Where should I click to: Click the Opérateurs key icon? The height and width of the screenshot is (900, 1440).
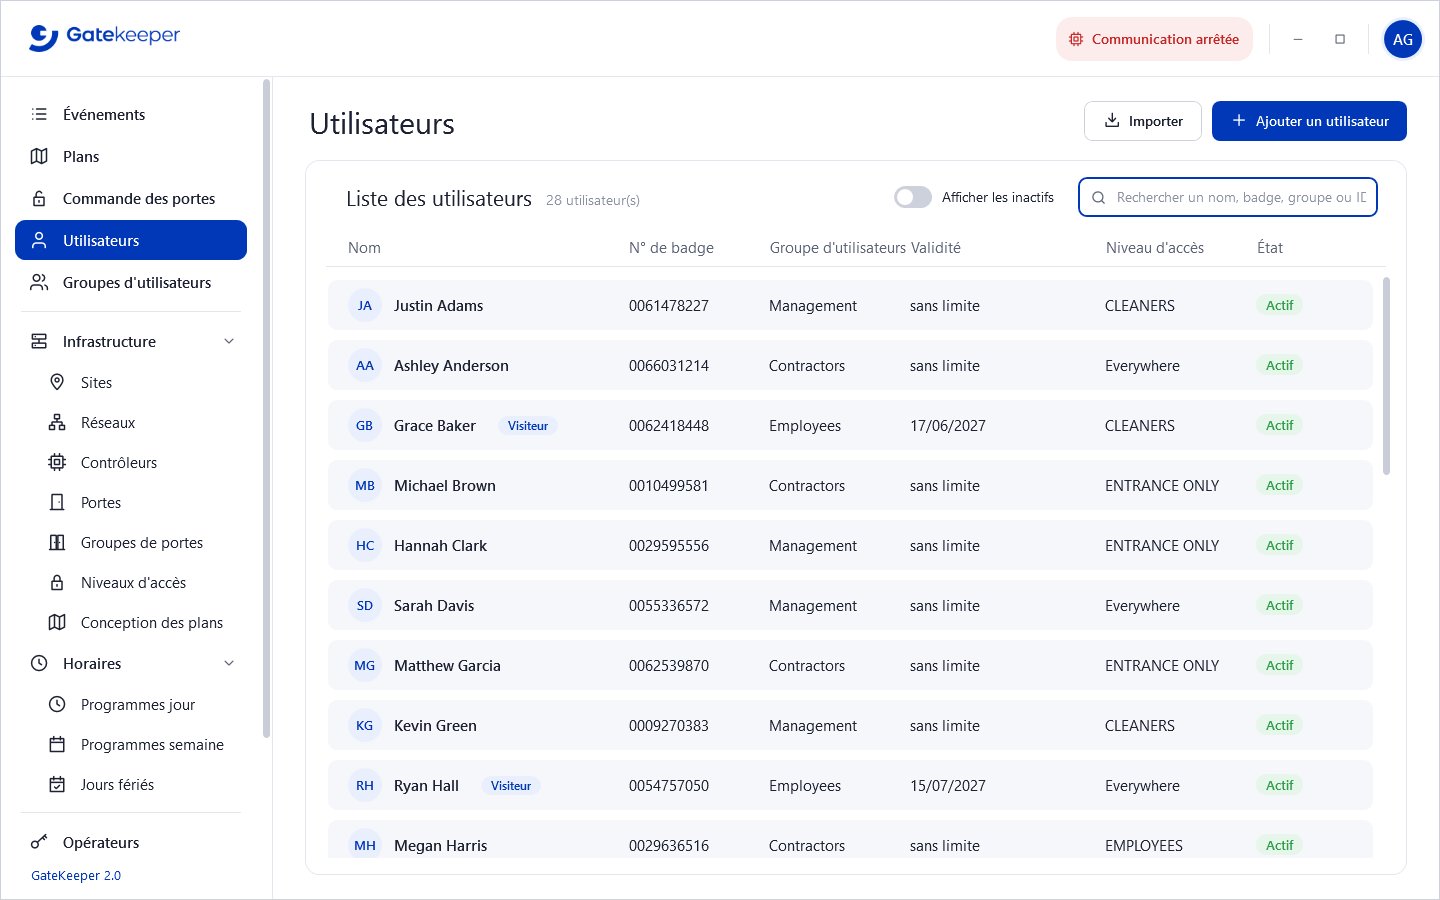(x=39, y=842)
